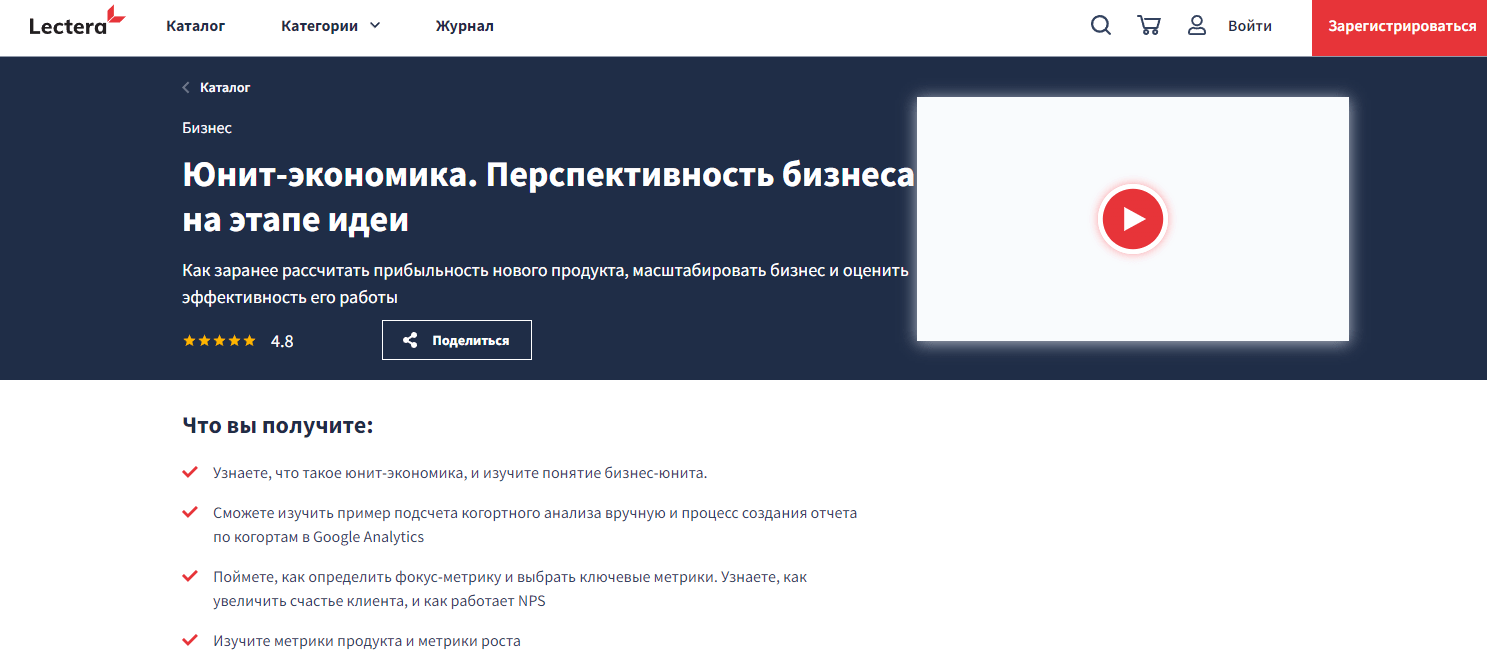Click checkmark beside the когортный анализ bullet
The image size is (1487, 659).
click(x=190, y=512)
